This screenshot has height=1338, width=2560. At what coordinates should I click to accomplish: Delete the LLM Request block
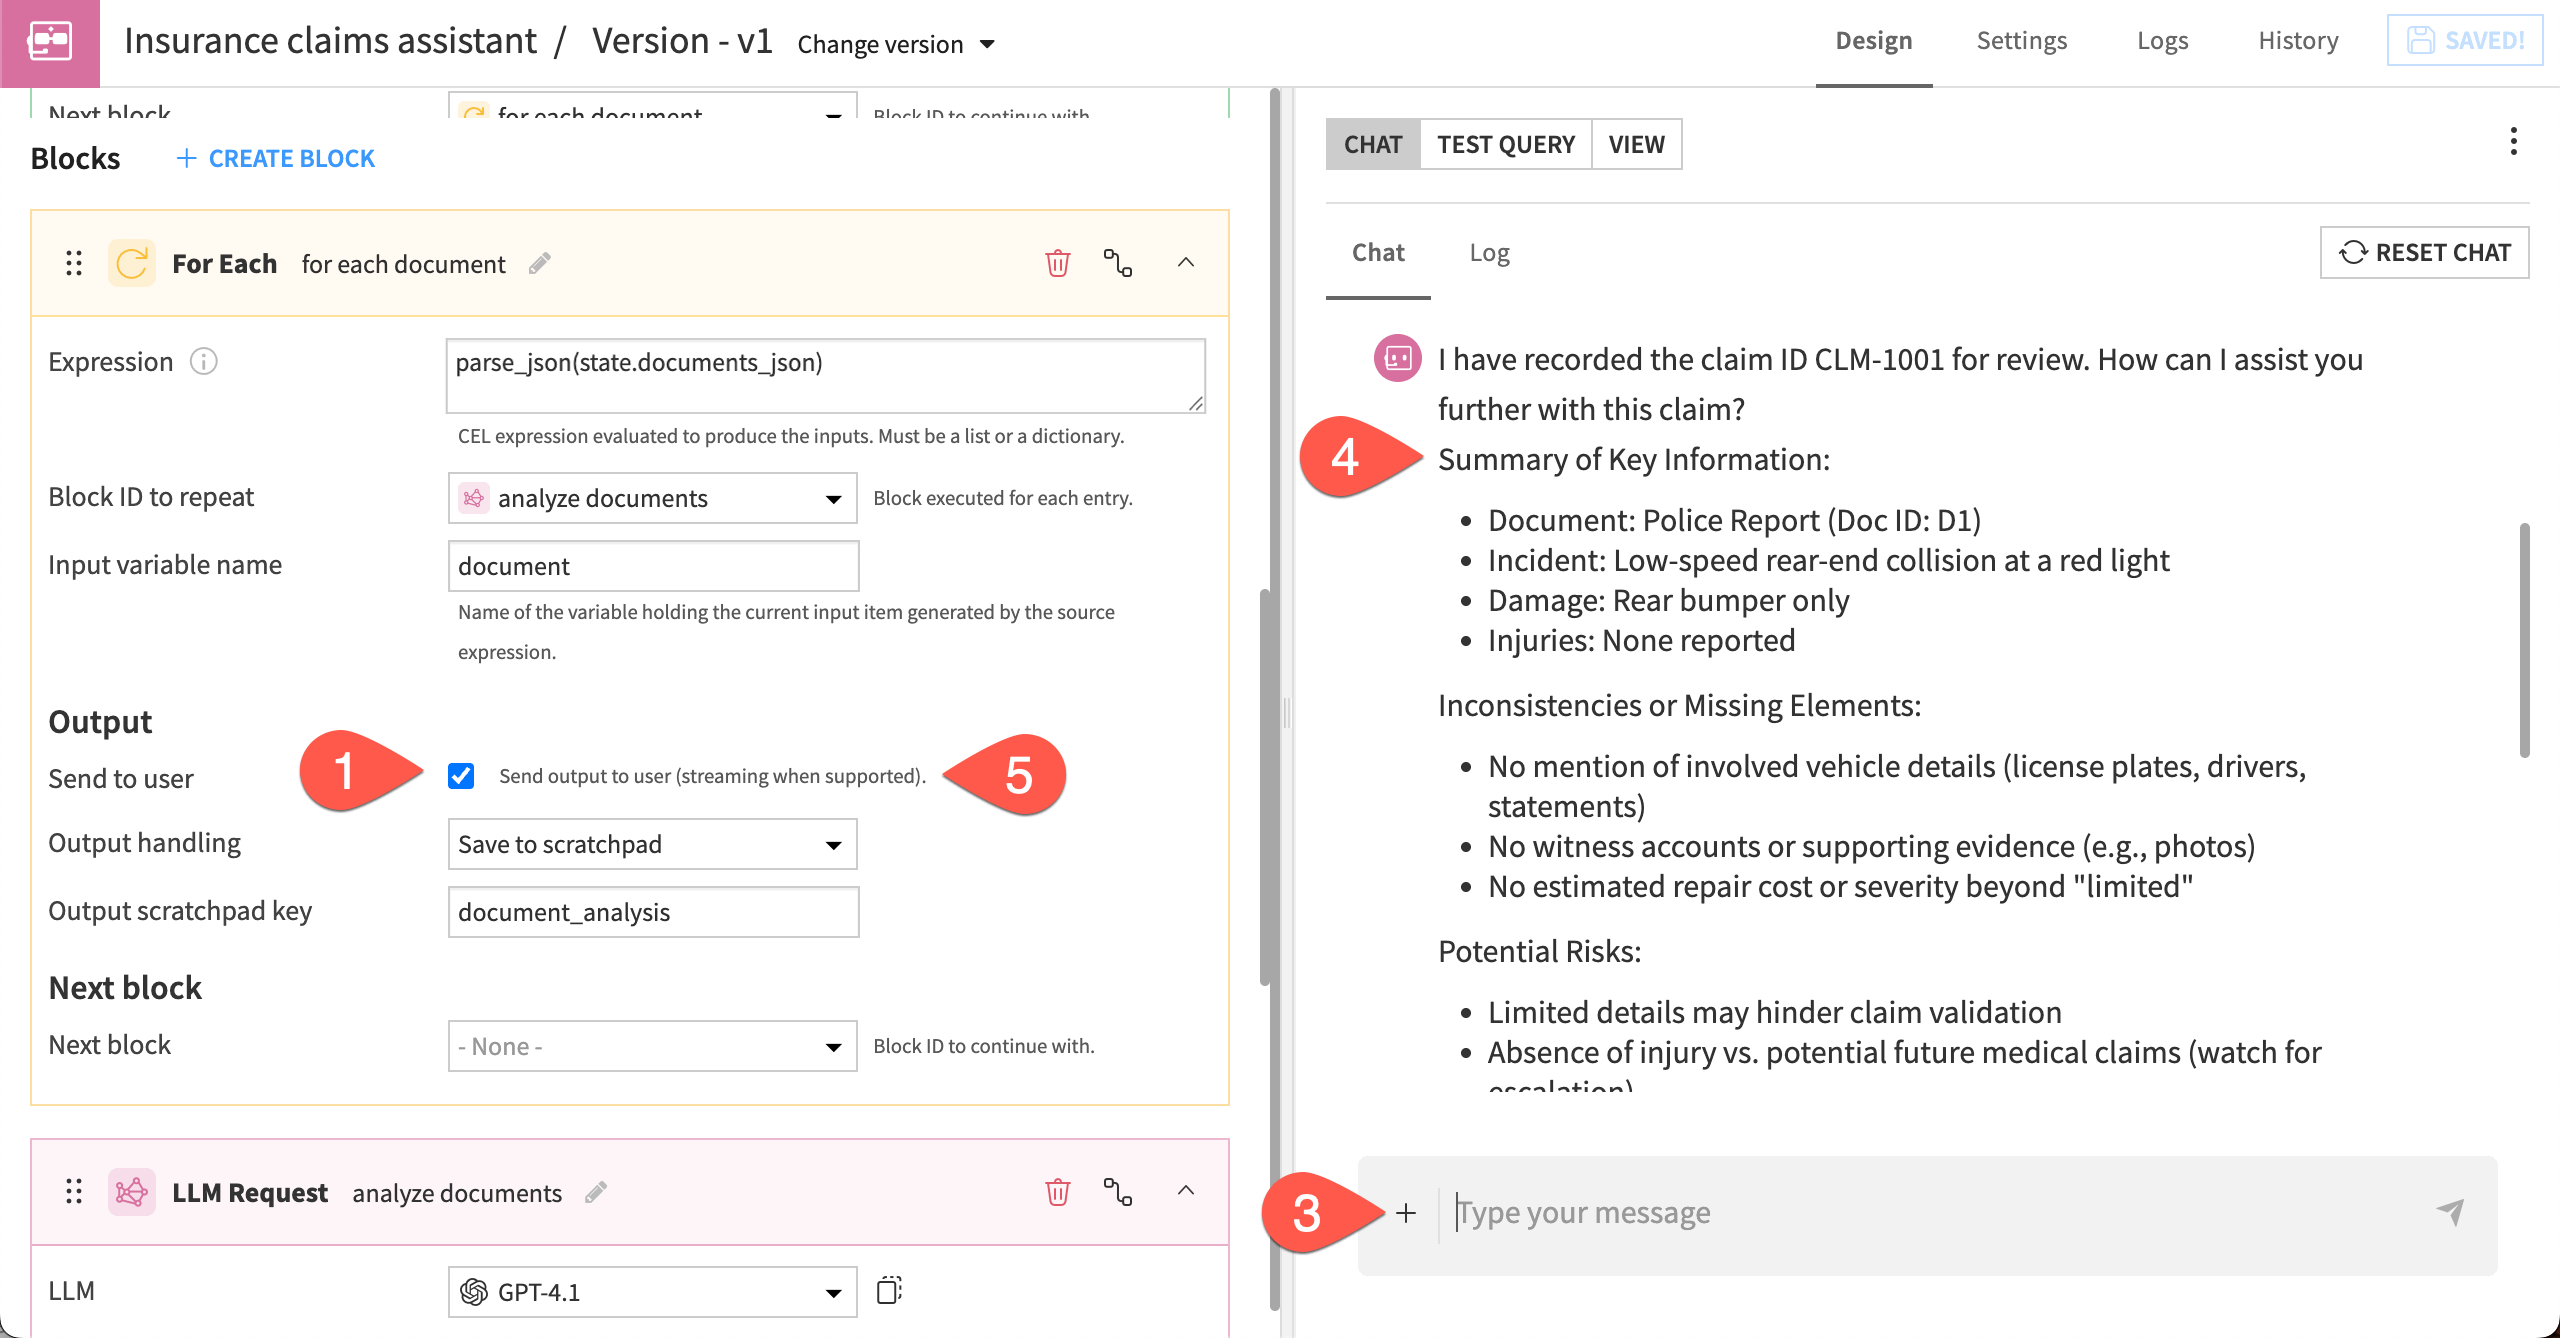(1057, 1192)
